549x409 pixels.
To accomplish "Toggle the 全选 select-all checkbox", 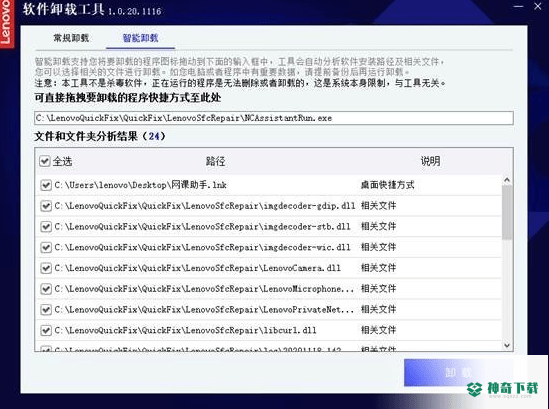I will (x=45, y=161).
